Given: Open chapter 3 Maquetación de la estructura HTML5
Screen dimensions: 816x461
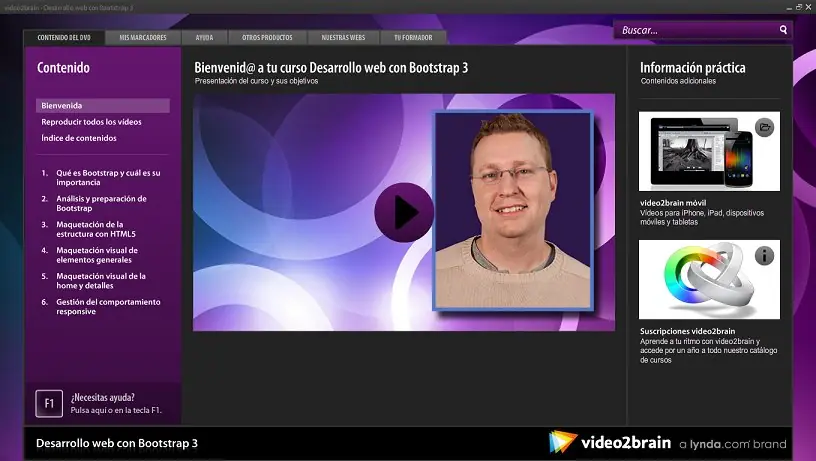Looking at the screenshot, I should (x=89, y=229).
